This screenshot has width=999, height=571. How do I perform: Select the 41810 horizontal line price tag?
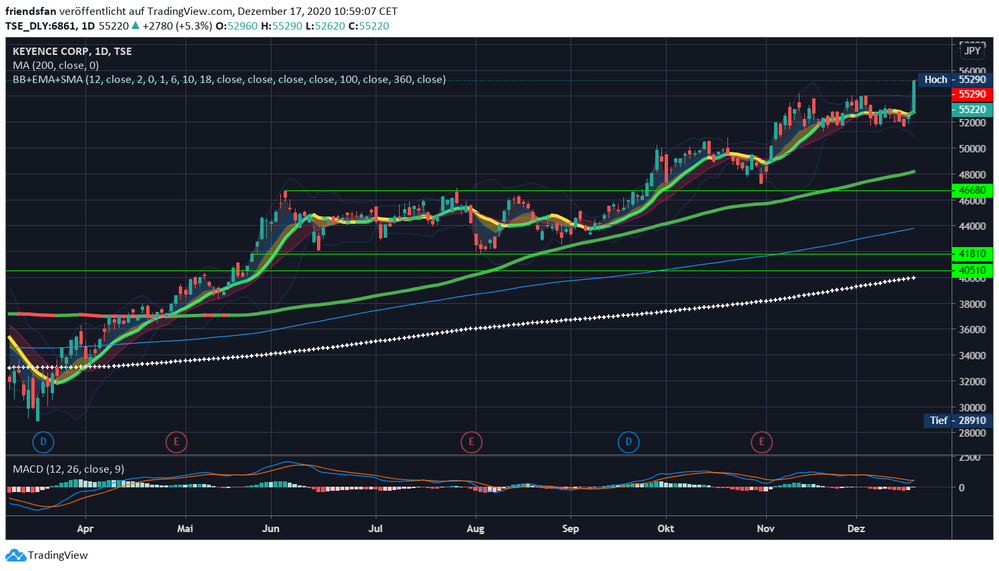point(971,254)
